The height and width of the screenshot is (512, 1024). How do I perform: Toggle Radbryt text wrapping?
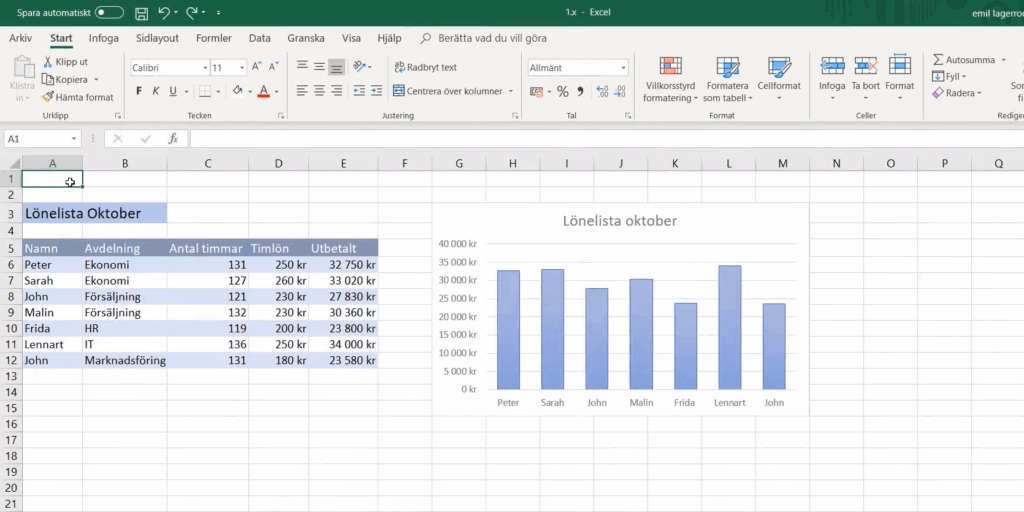point(424,67)
